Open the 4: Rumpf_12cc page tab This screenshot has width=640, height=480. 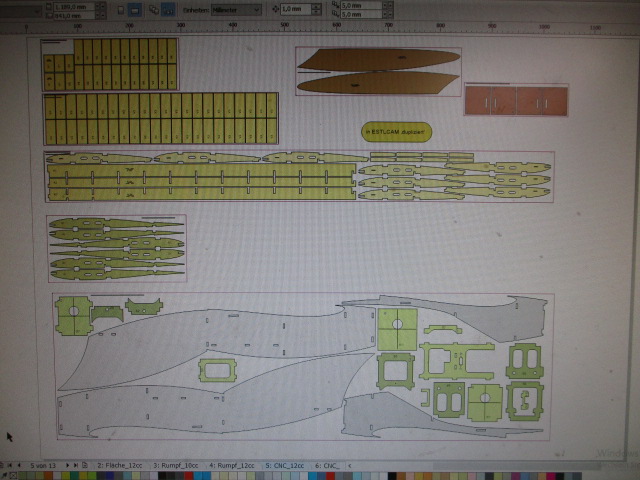click(x=232, y=466)
